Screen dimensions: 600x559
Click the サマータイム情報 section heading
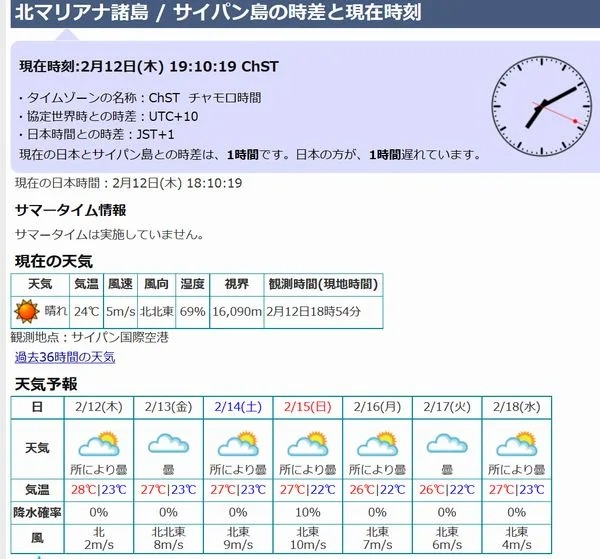tap(71, 210)
